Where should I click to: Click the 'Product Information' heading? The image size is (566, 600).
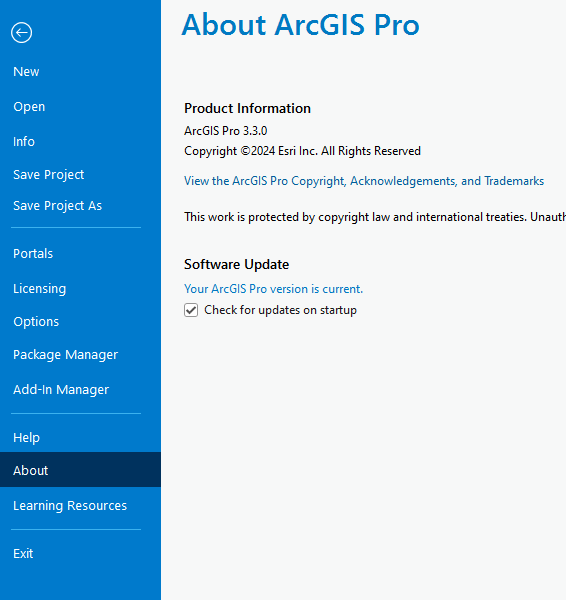point(247,108)
